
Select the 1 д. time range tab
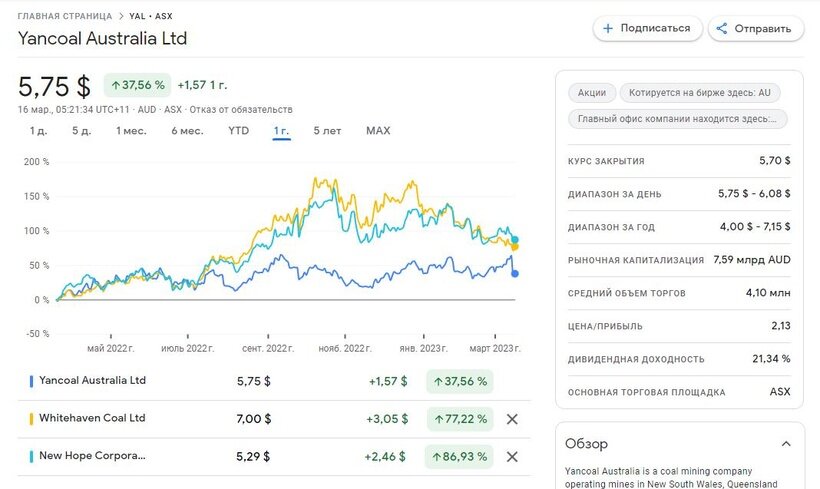click(x=38, y=131)
